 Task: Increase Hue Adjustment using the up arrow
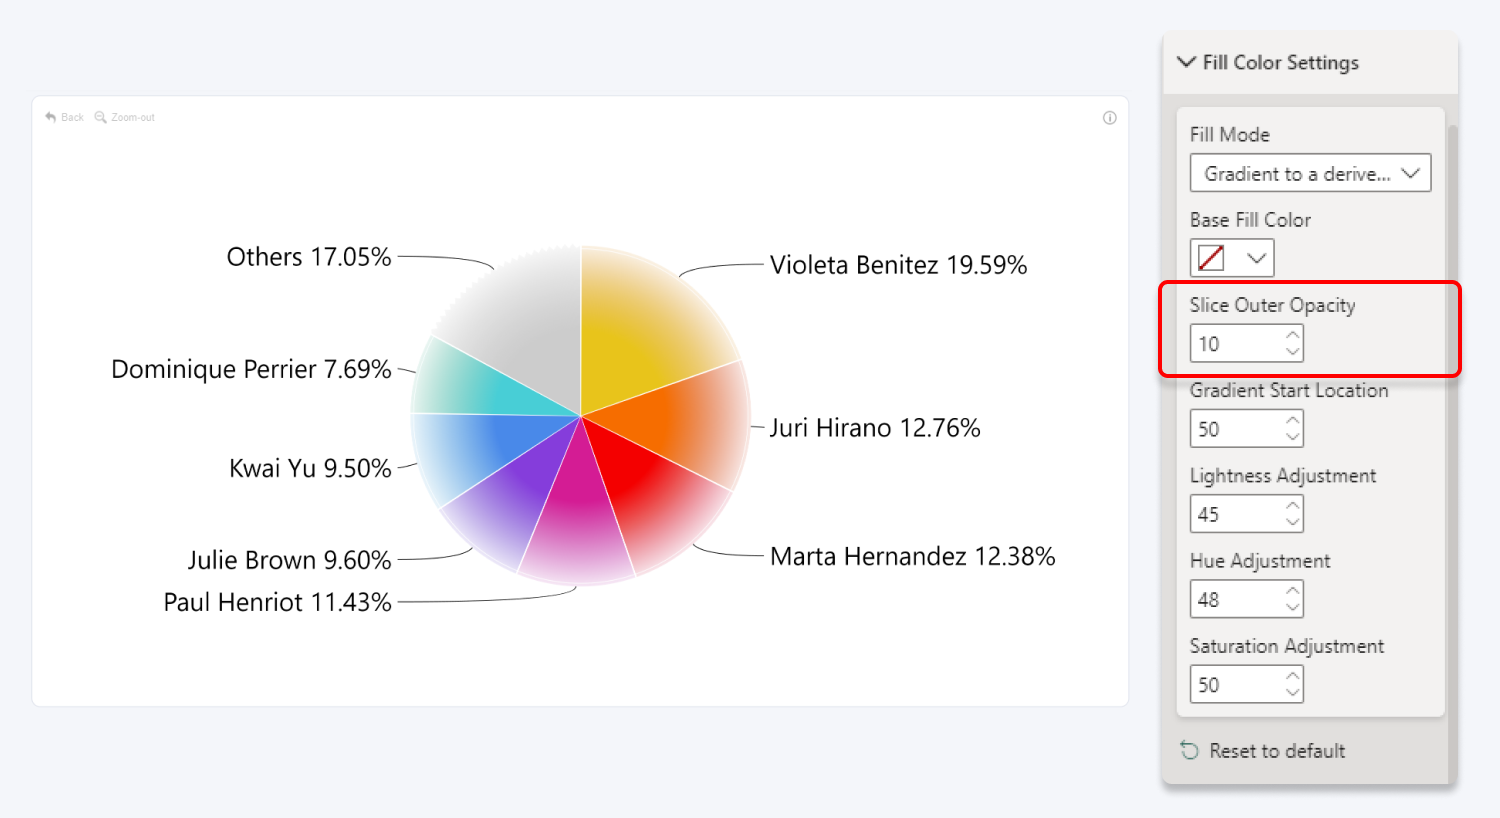(1292, 592)
